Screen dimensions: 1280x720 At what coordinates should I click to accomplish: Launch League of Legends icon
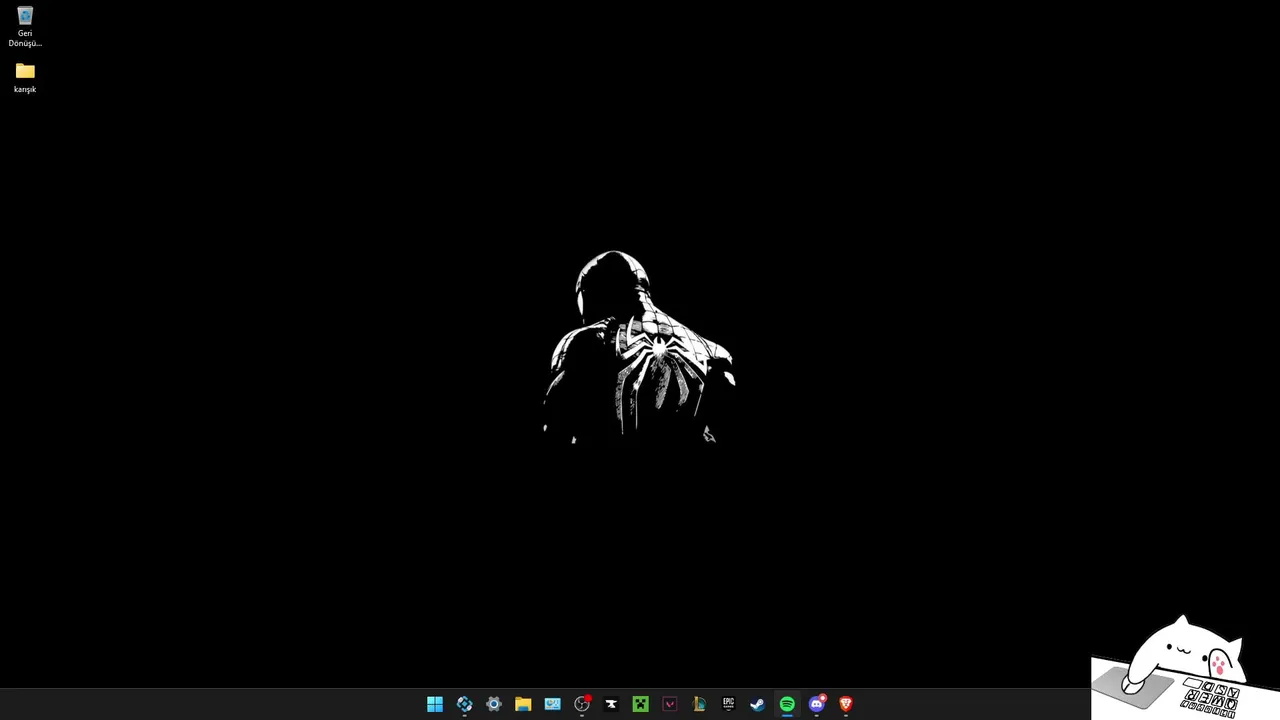tap(699, 704)
